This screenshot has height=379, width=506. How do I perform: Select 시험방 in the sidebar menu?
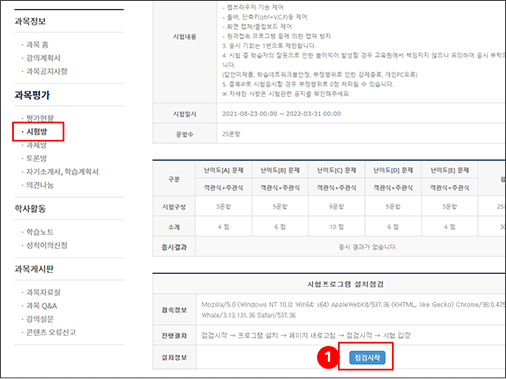(37, 132)
